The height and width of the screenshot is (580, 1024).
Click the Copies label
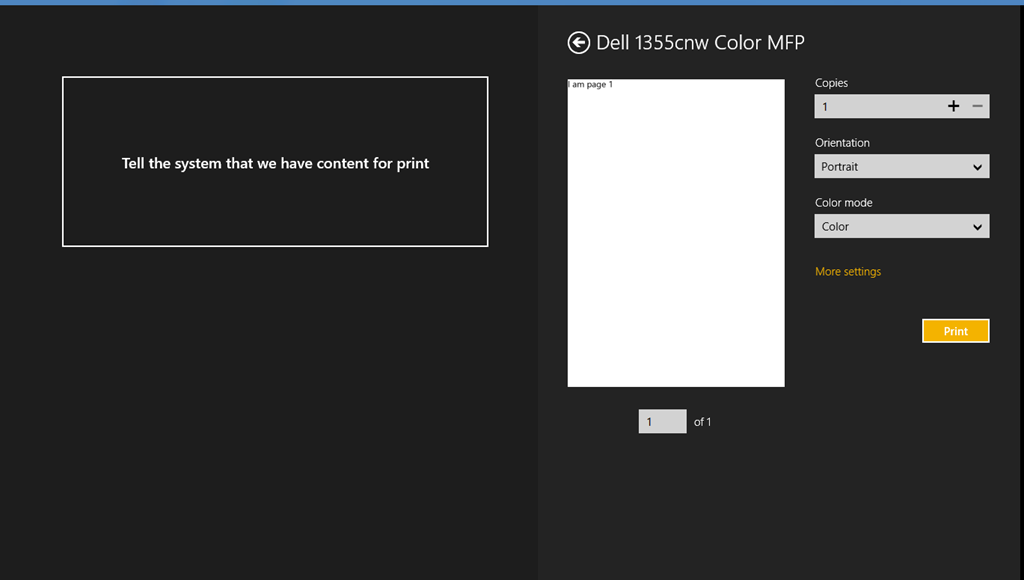(x=831, y=83)
